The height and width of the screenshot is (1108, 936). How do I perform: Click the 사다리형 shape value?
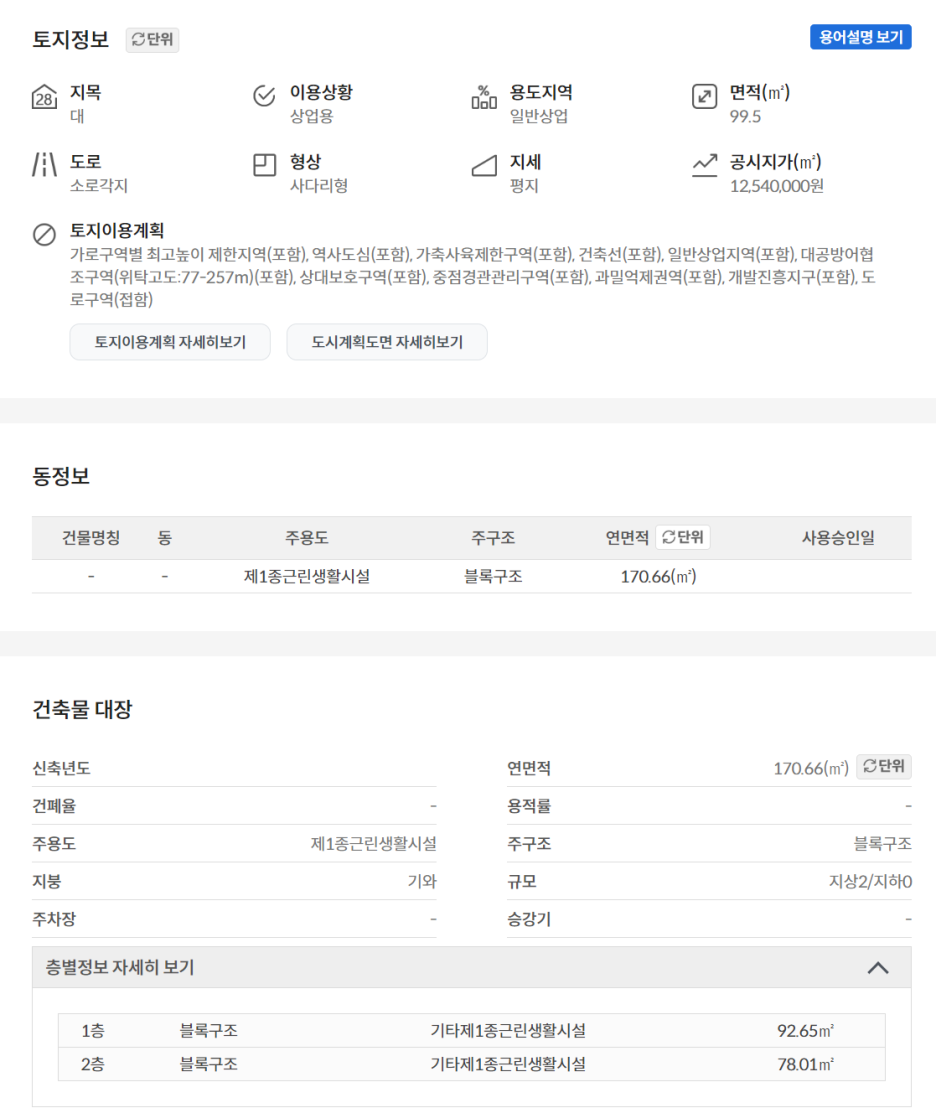pos(319,186)
